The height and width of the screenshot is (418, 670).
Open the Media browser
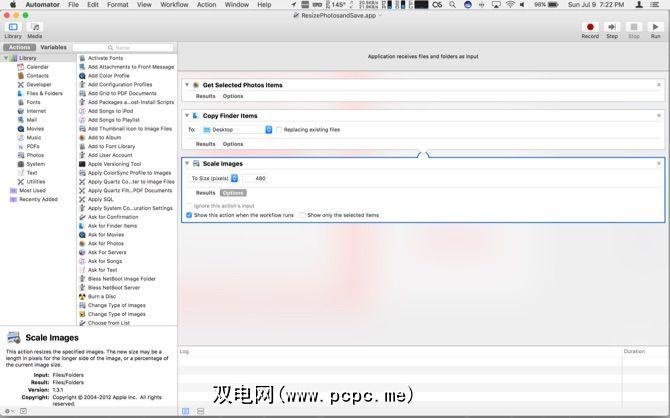pyautogui.click(x=35, y=27)
